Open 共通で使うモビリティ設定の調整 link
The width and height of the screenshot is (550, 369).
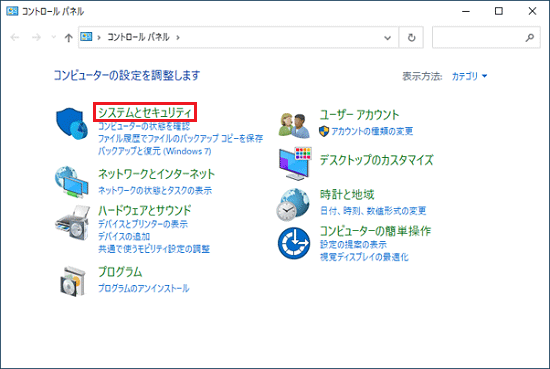[154, 249]
